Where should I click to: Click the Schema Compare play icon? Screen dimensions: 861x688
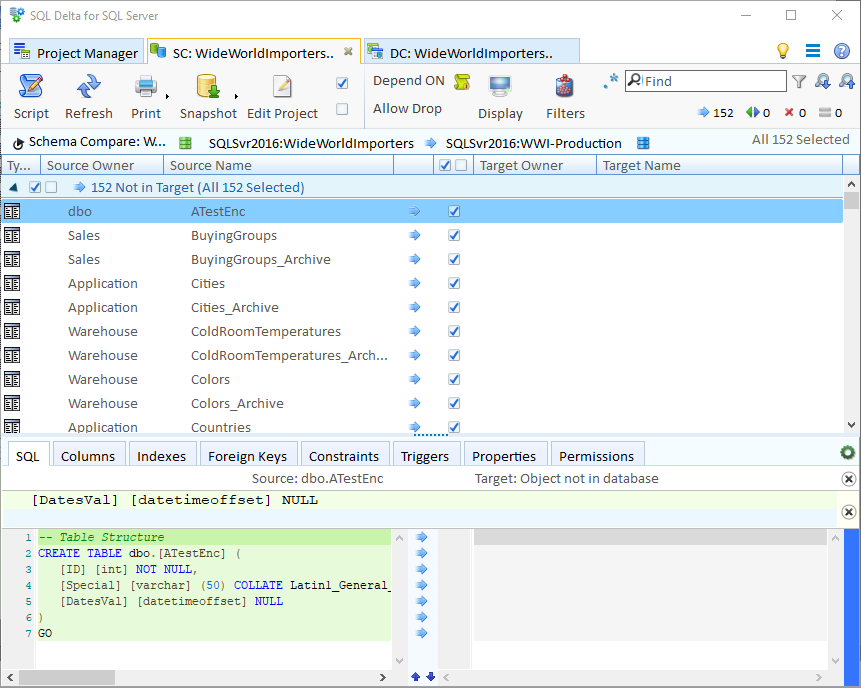[x=18, y=143]
